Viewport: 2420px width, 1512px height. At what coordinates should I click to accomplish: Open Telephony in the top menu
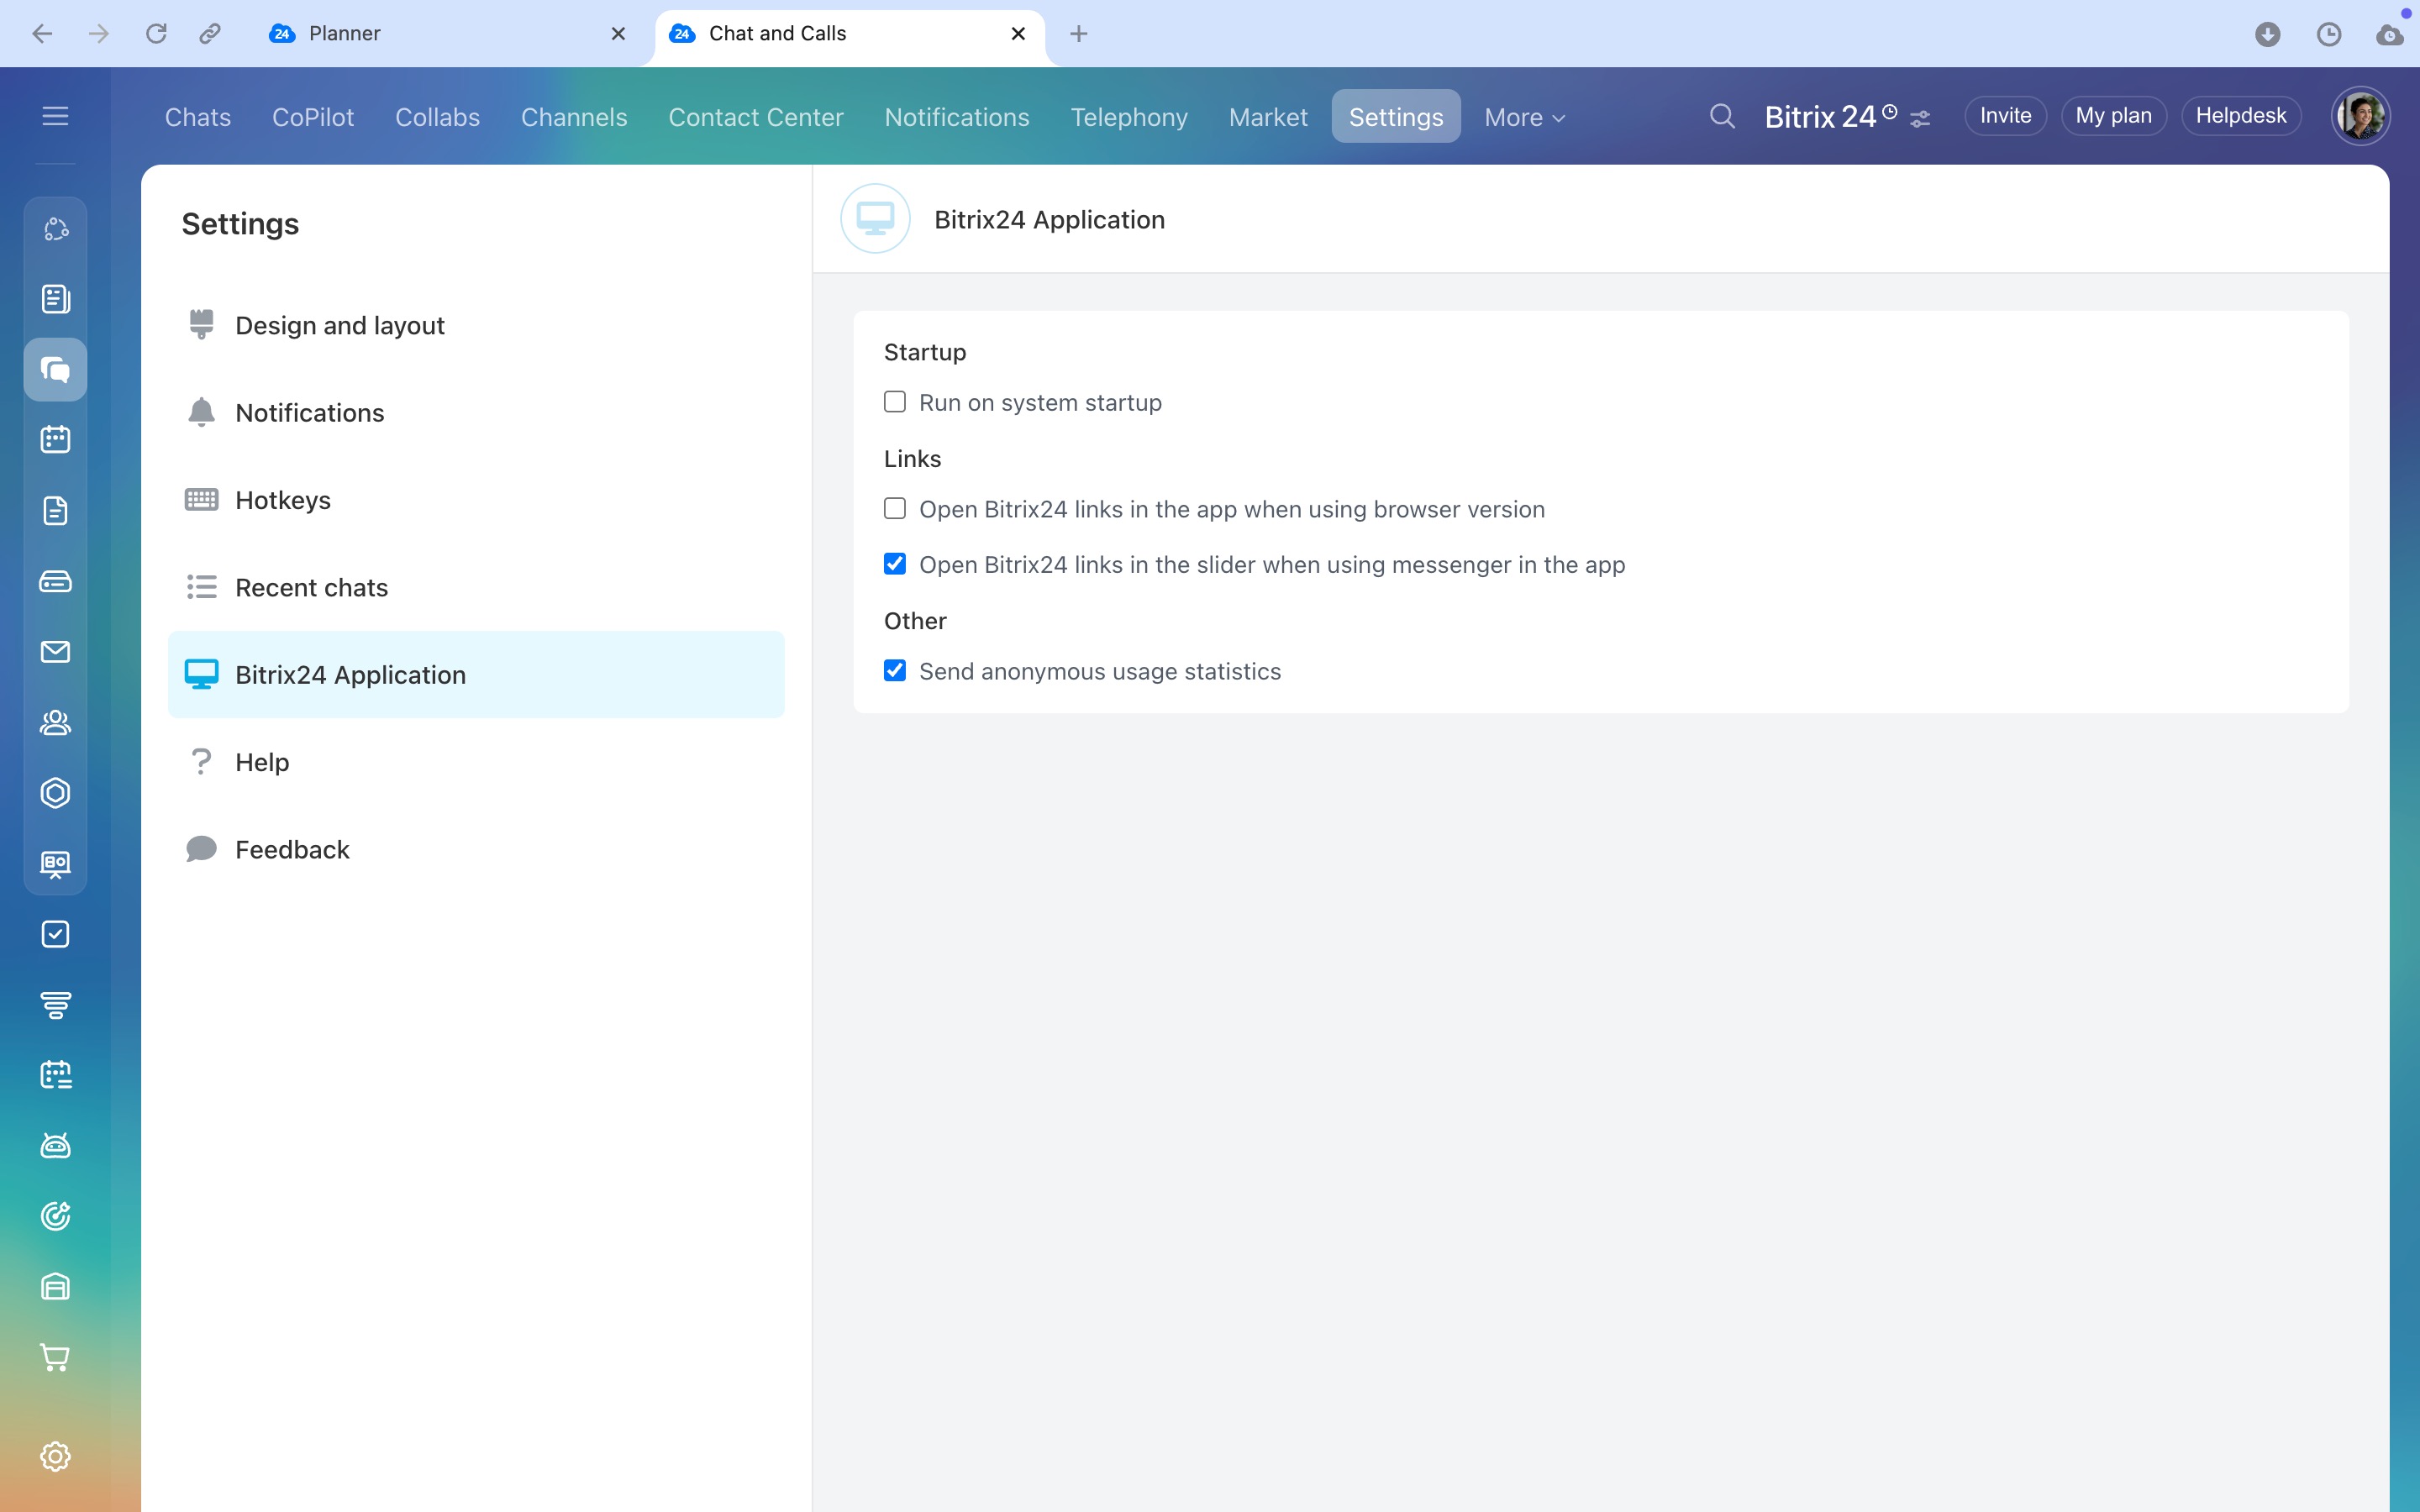click(x=1129, y=117)
